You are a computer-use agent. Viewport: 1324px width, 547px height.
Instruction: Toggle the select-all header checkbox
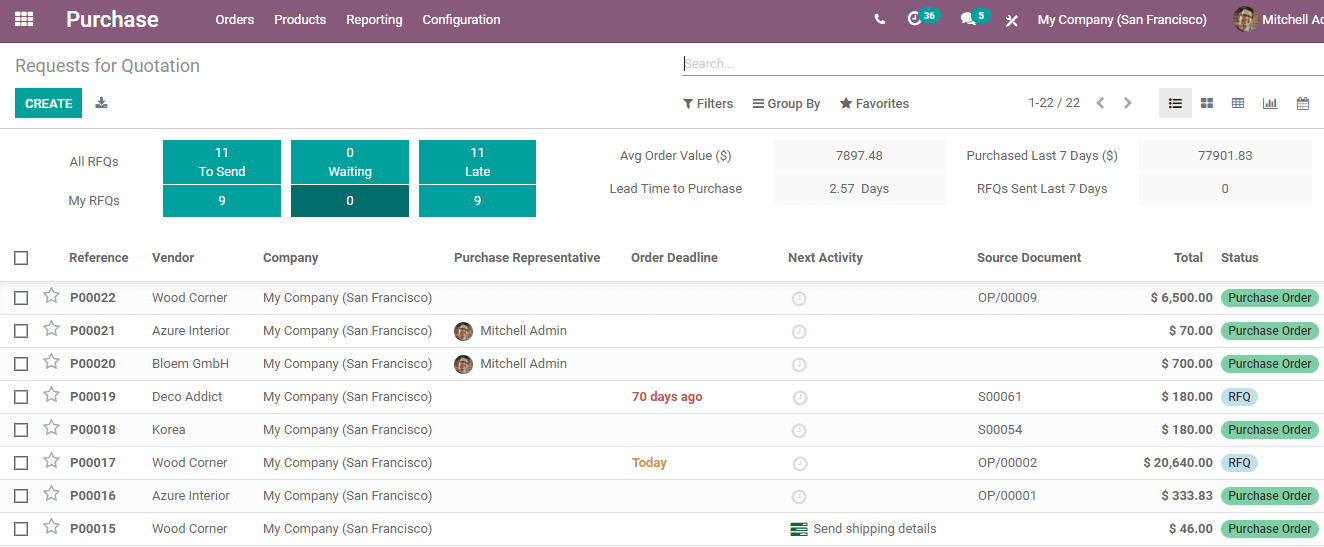pos(21,258)
